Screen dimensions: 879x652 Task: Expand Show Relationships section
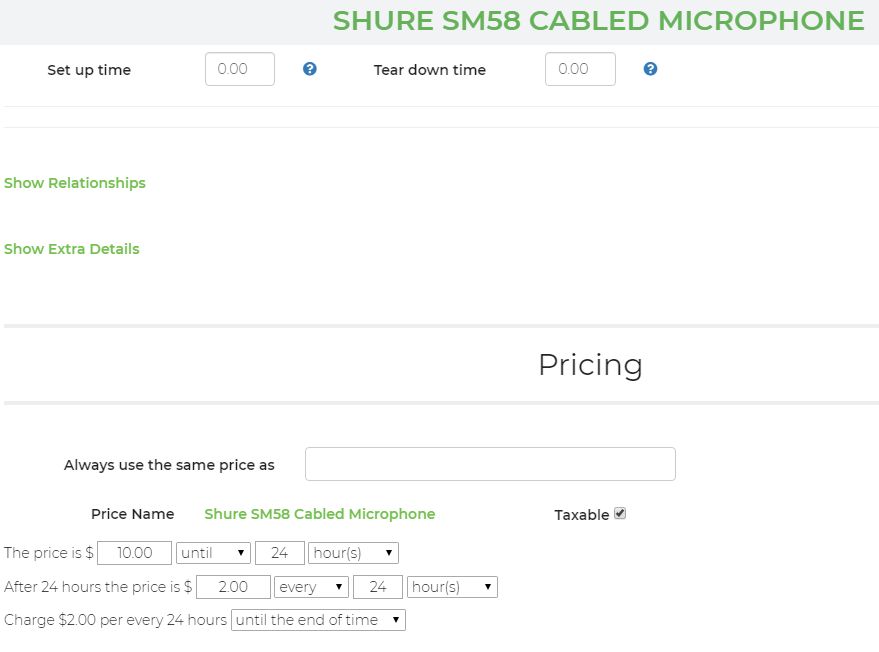click(x=75, y=183)
